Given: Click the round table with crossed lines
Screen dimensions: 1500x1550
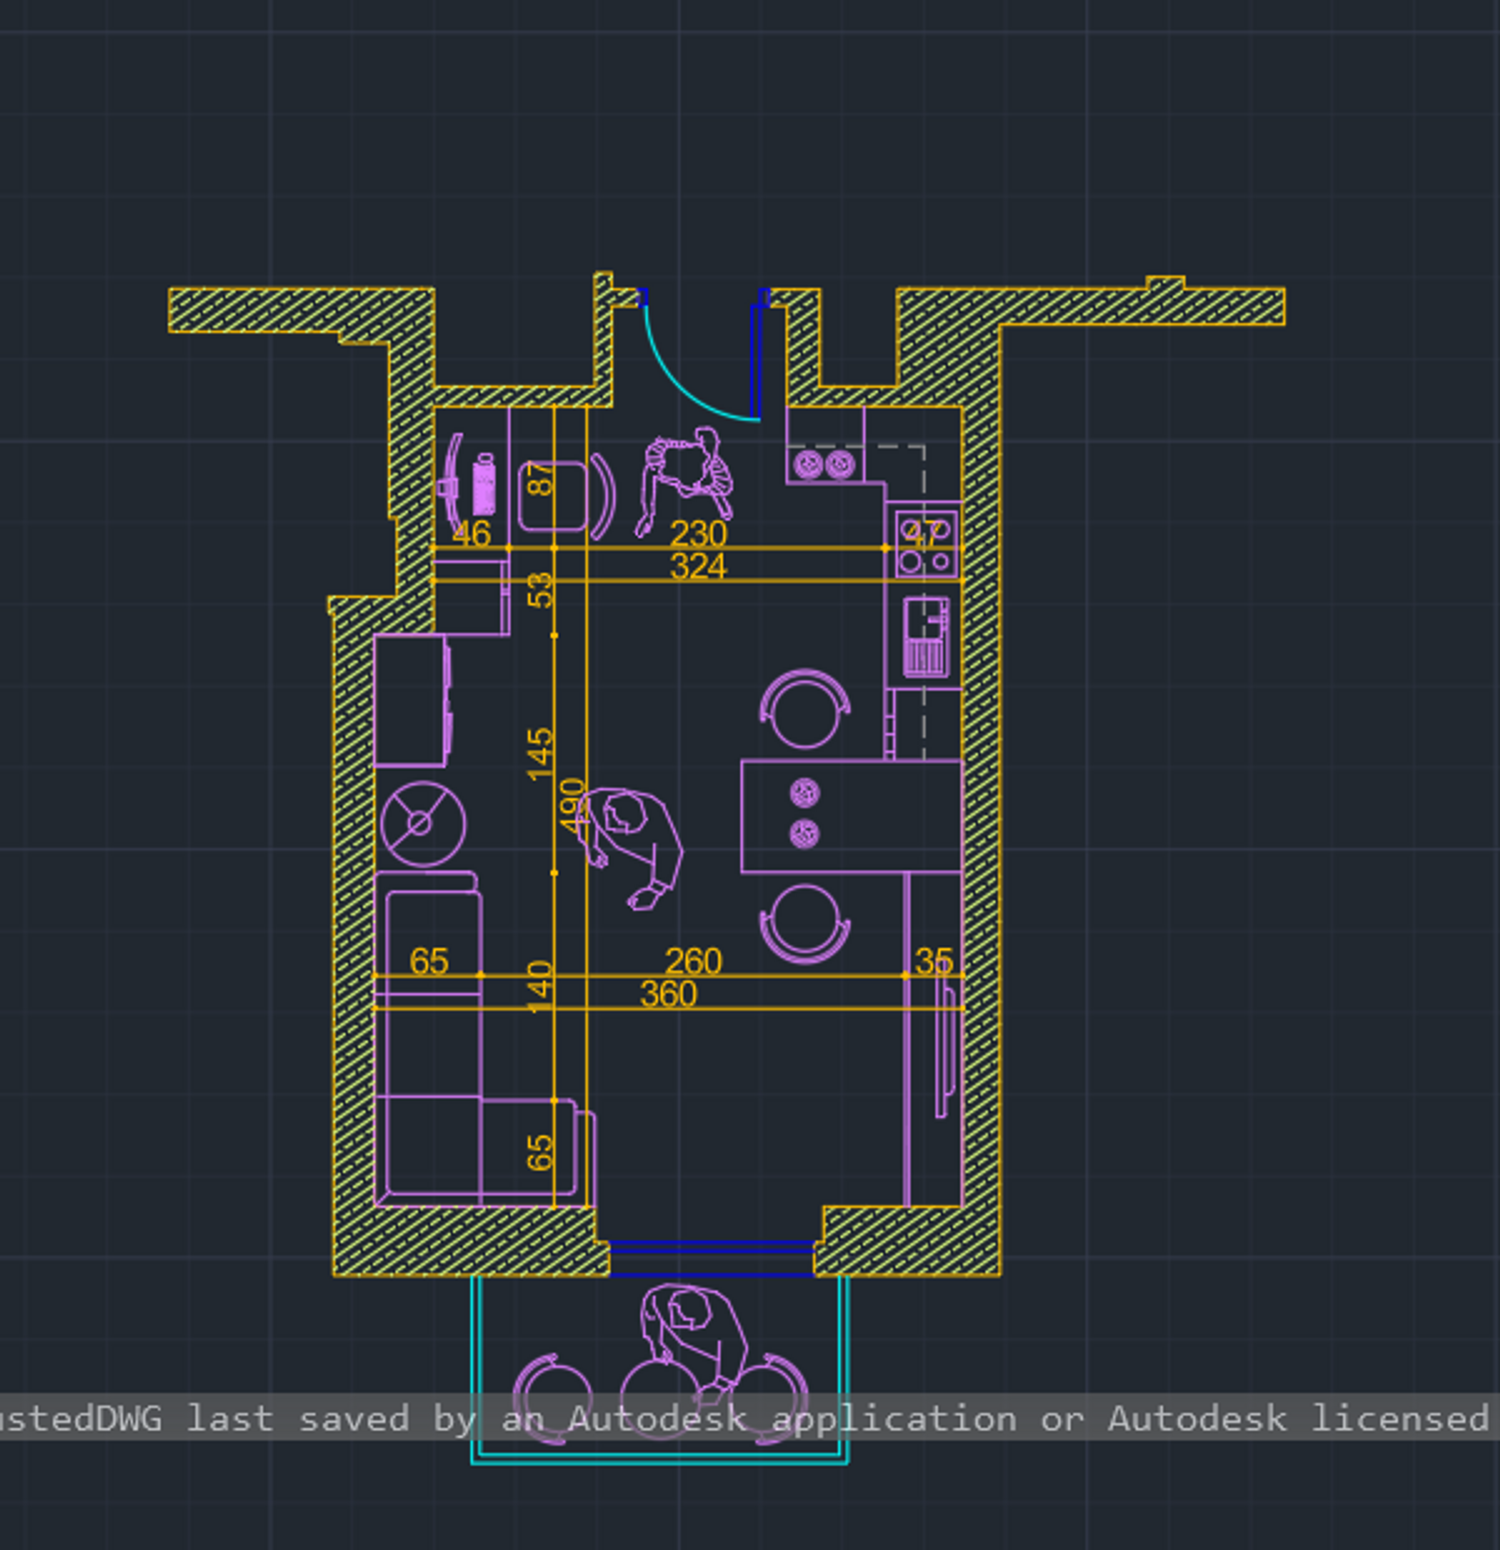Looking at the screenshot, I should coord(423,824).
